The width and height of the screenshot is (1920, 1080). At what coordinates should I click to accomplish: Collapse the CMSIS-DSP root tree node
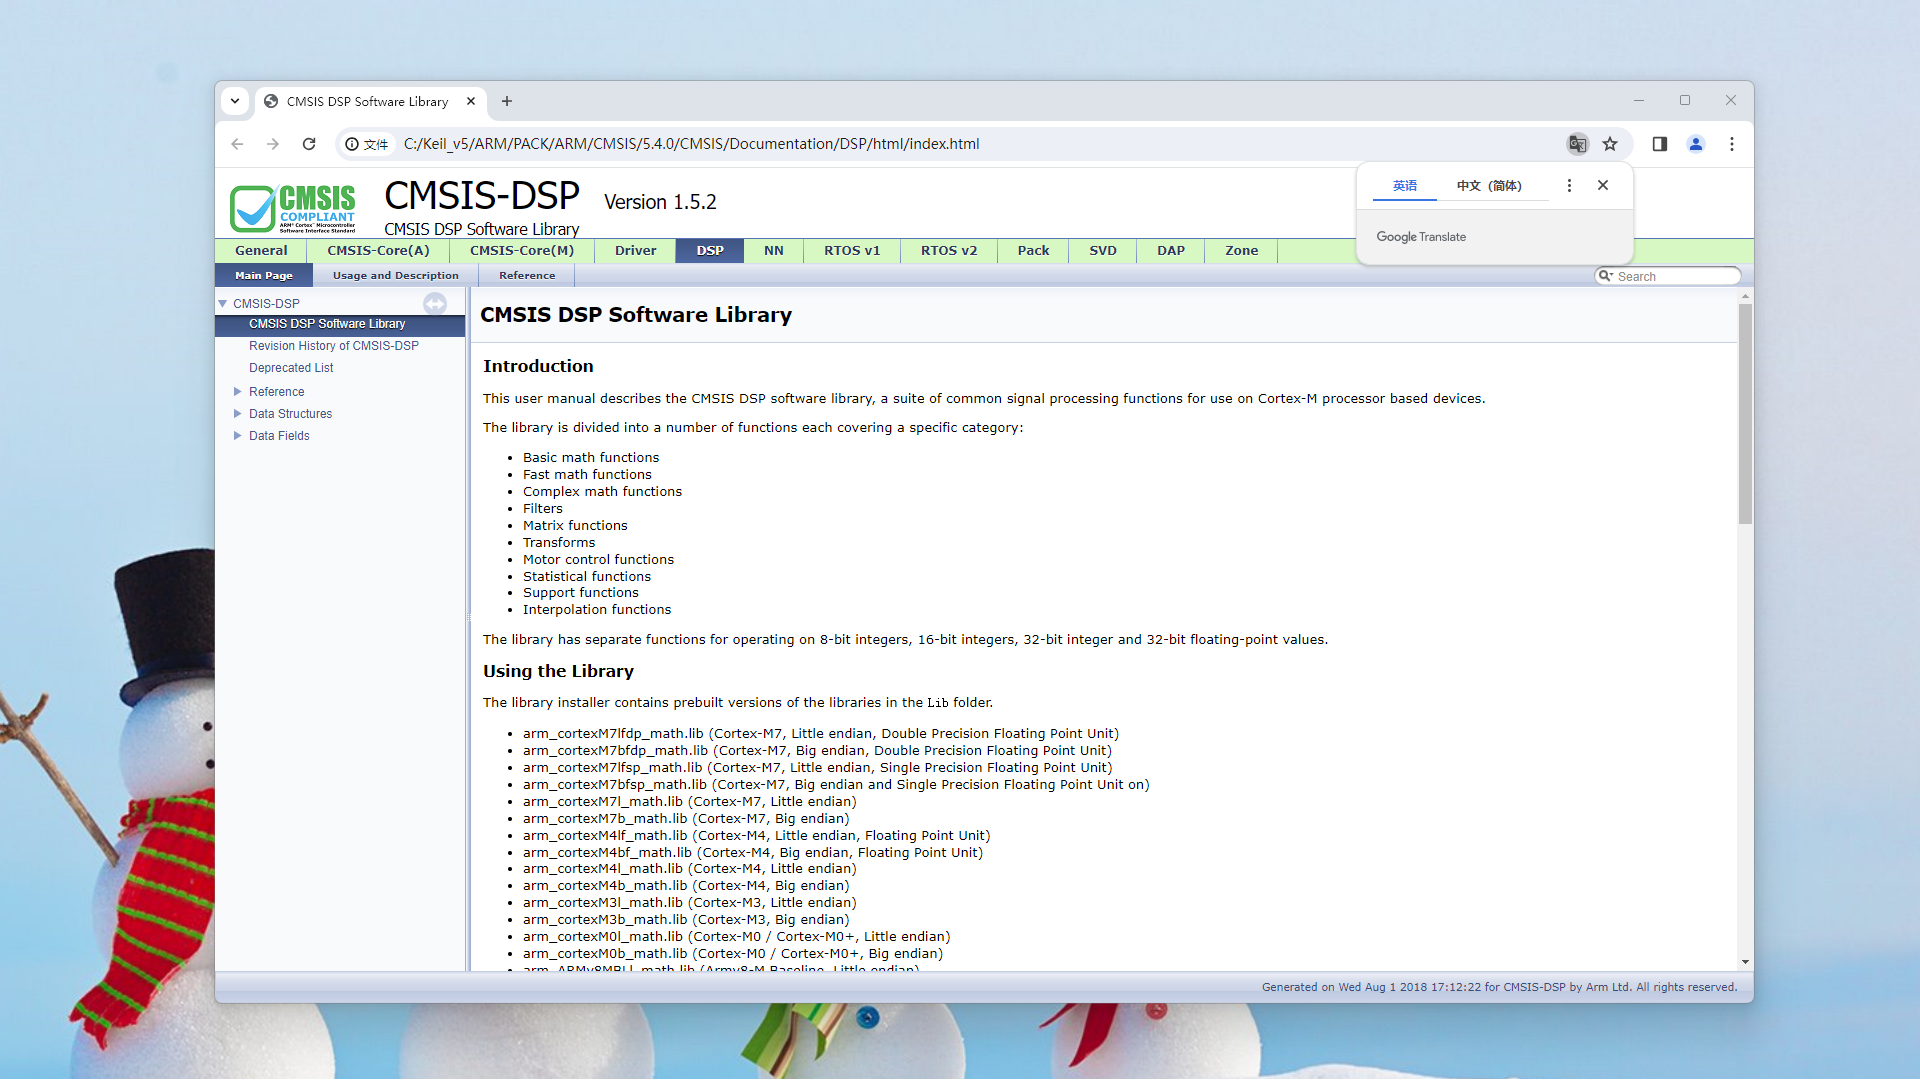pos(223,304)
